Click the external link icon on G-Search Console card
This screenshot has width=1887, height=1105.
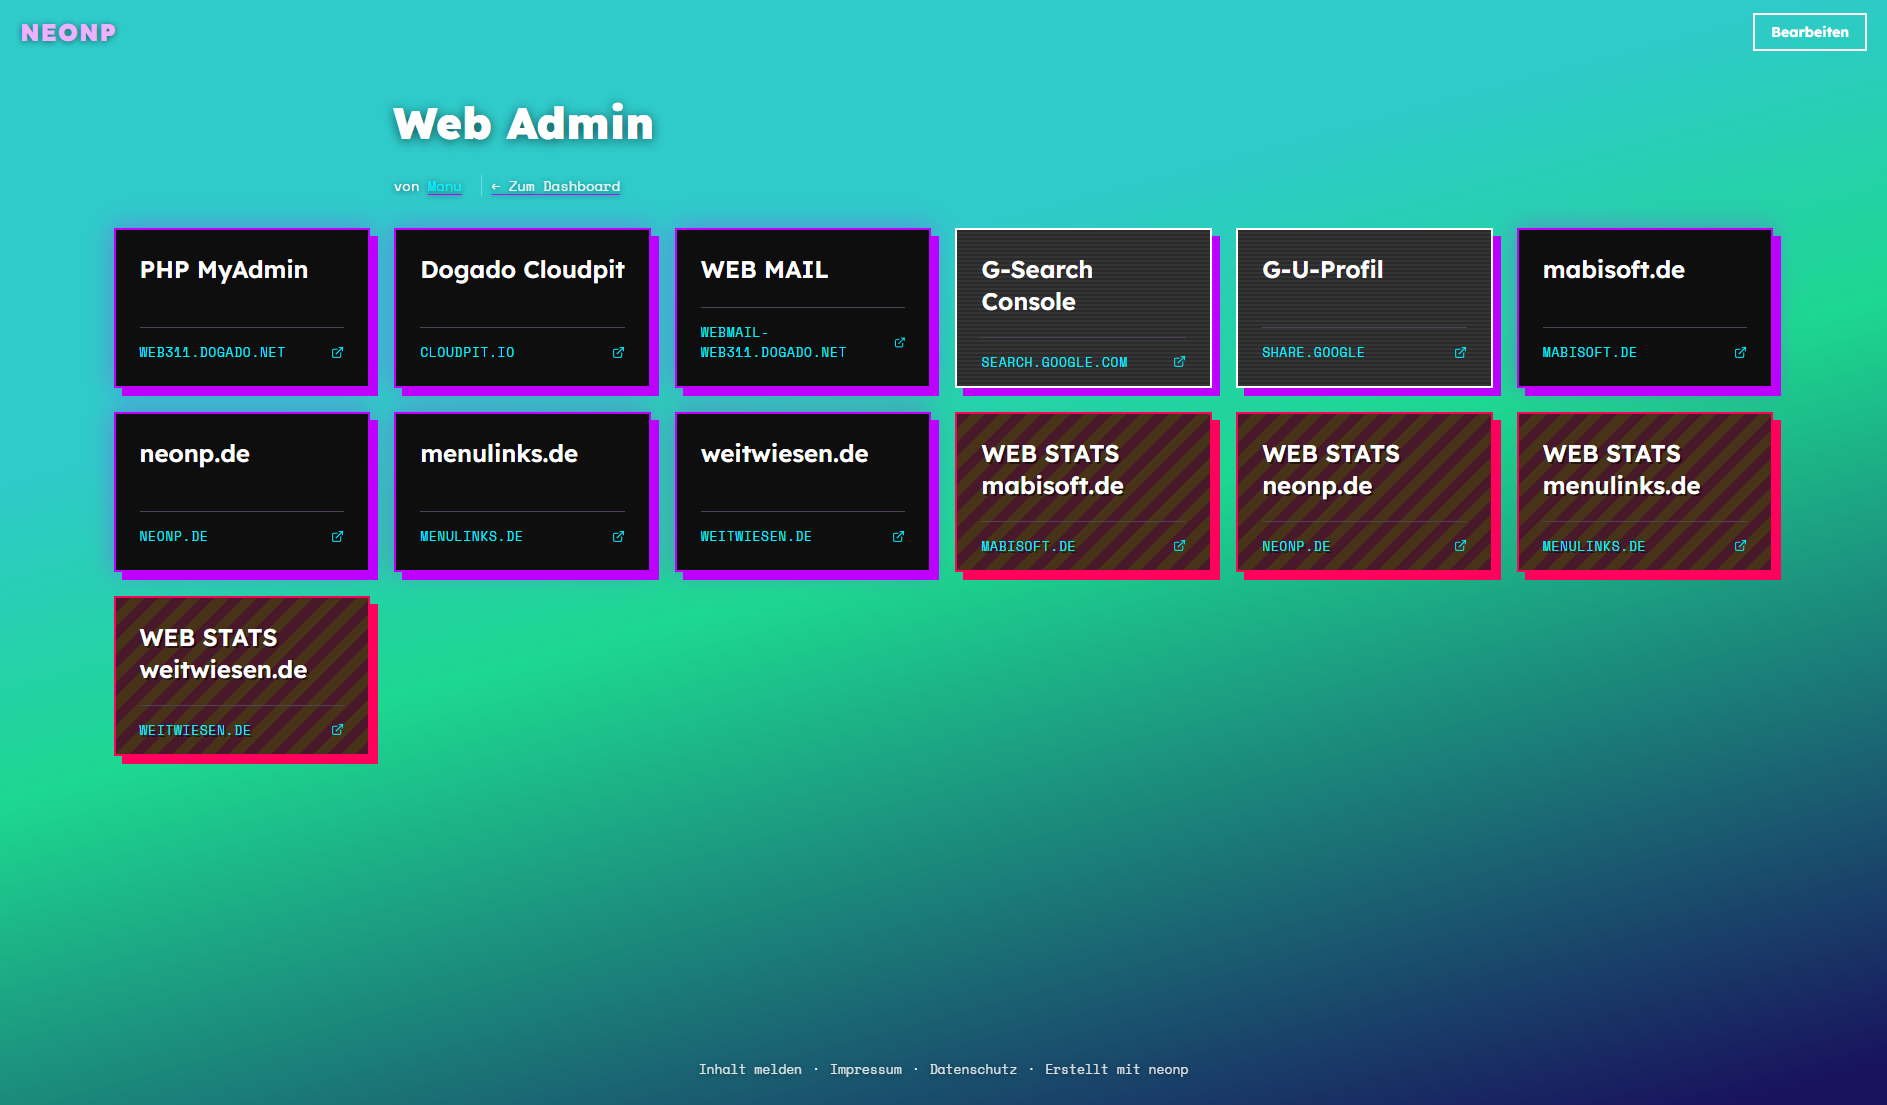coord(1179,362)
